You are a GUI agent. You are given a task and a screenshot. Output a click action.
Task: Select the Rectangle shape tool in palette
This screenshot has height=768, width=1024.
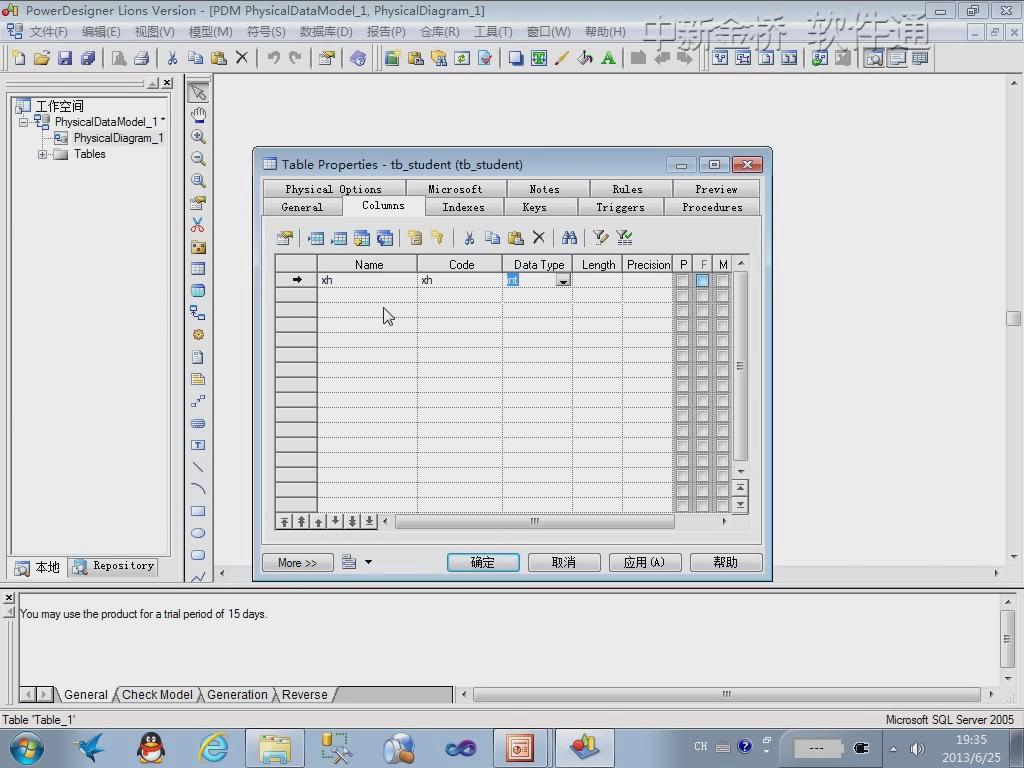(198, 511)
